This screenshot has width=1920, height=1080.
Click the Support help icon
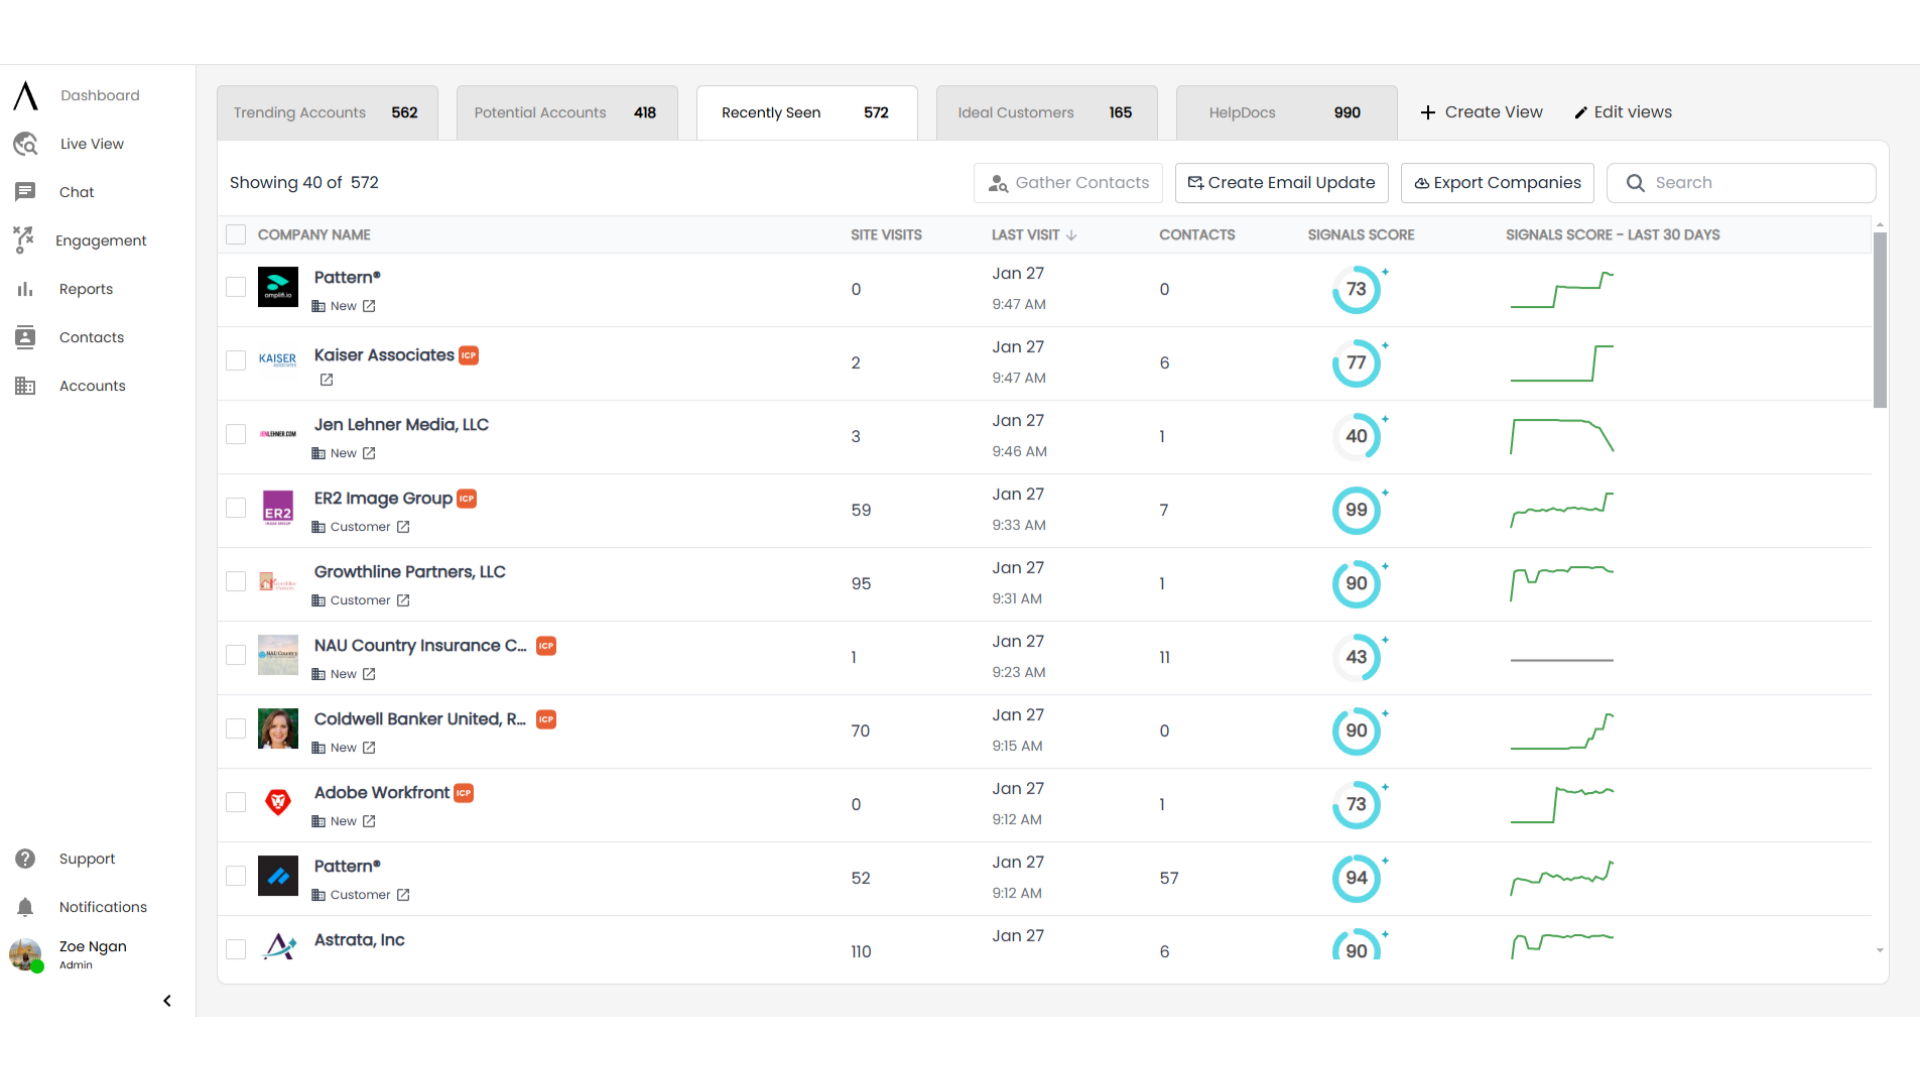pos(25,858)
